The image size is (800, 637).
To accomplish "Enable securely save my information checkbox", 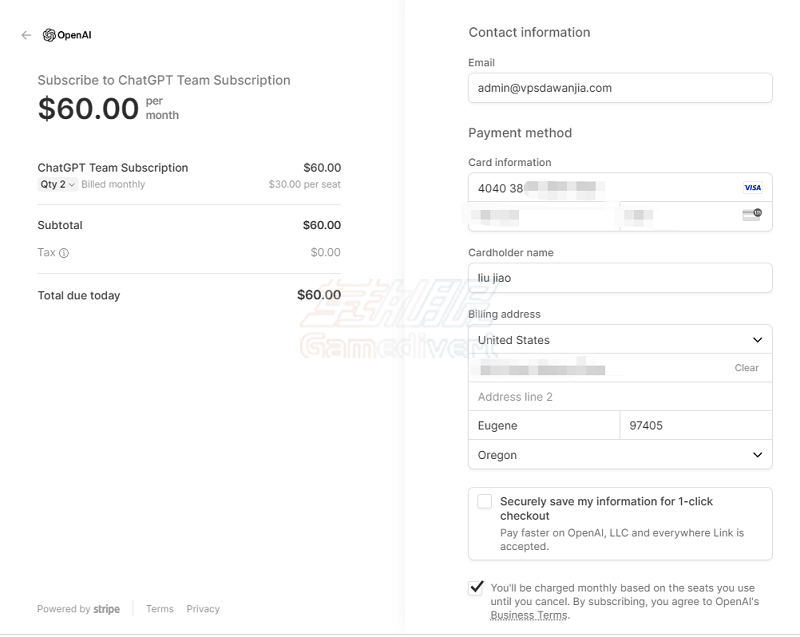I will point(484,501).
